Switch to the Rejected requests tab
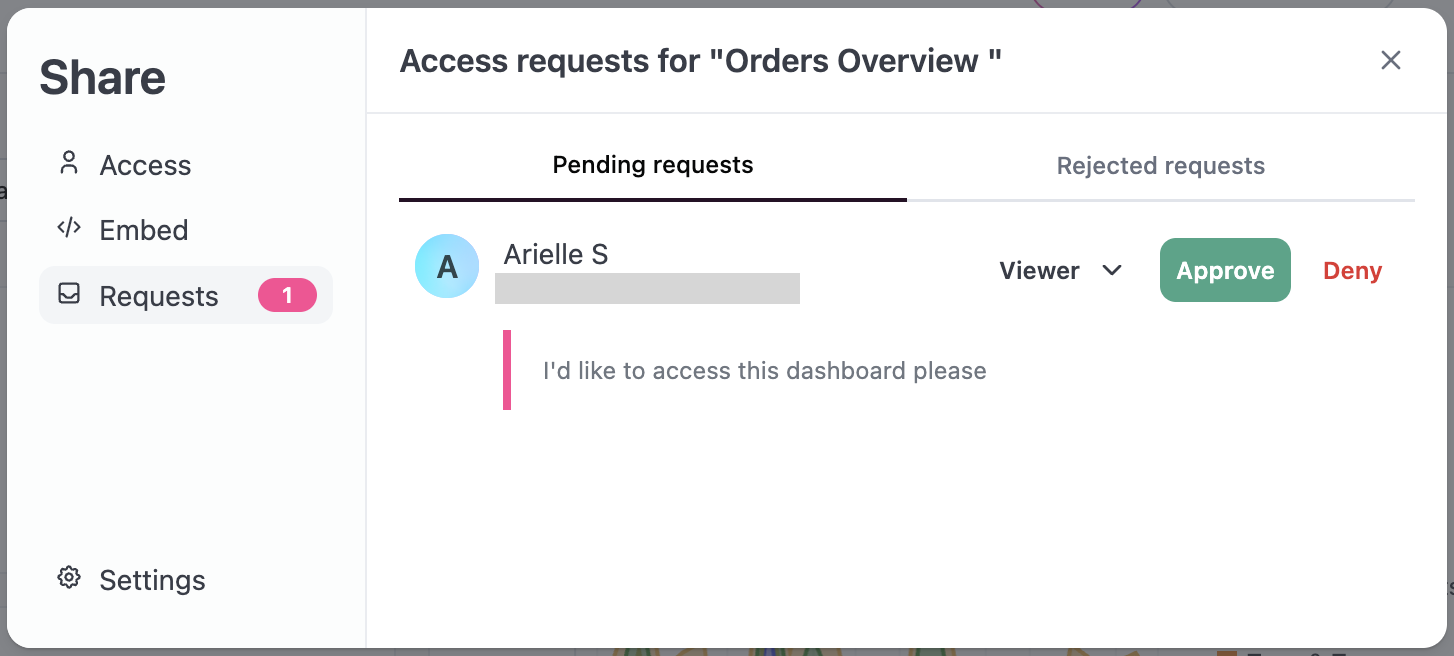 pyautogui.click(x=1161, y=165)
